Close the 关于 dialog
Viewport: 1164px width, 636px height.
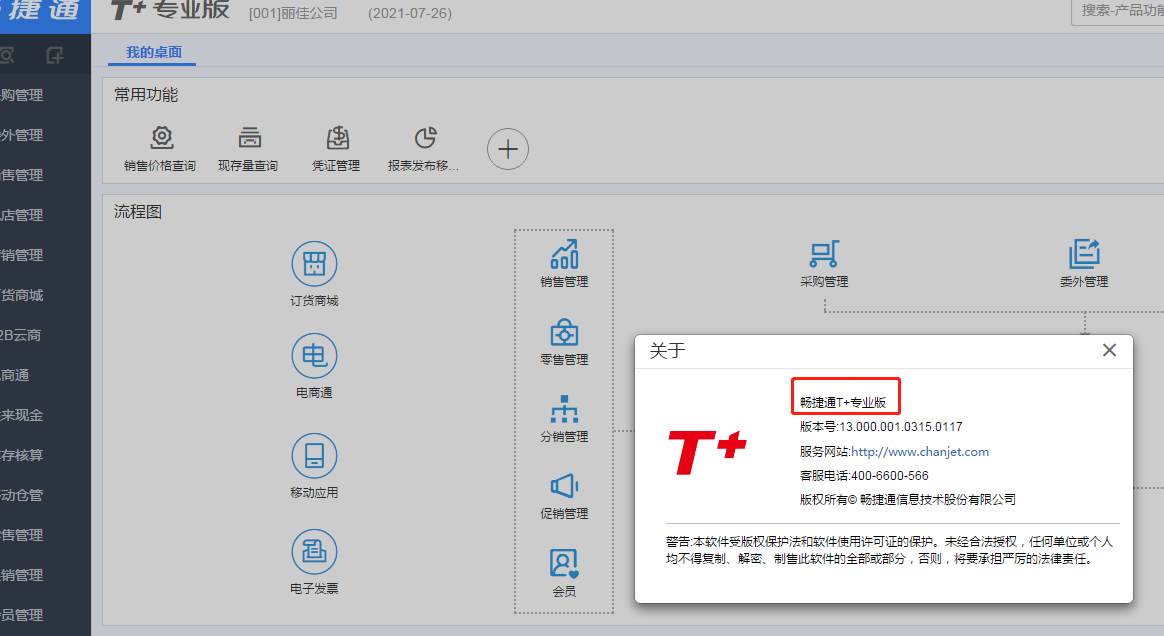(1109, 350)
